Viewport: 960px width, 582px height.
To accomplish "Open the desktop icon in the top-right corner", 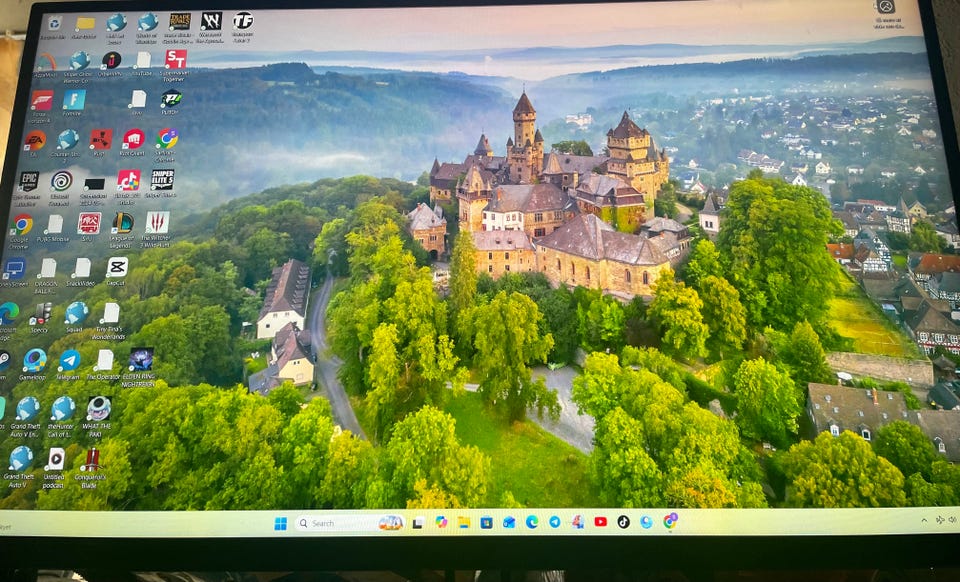I will (x=886, y=7).
